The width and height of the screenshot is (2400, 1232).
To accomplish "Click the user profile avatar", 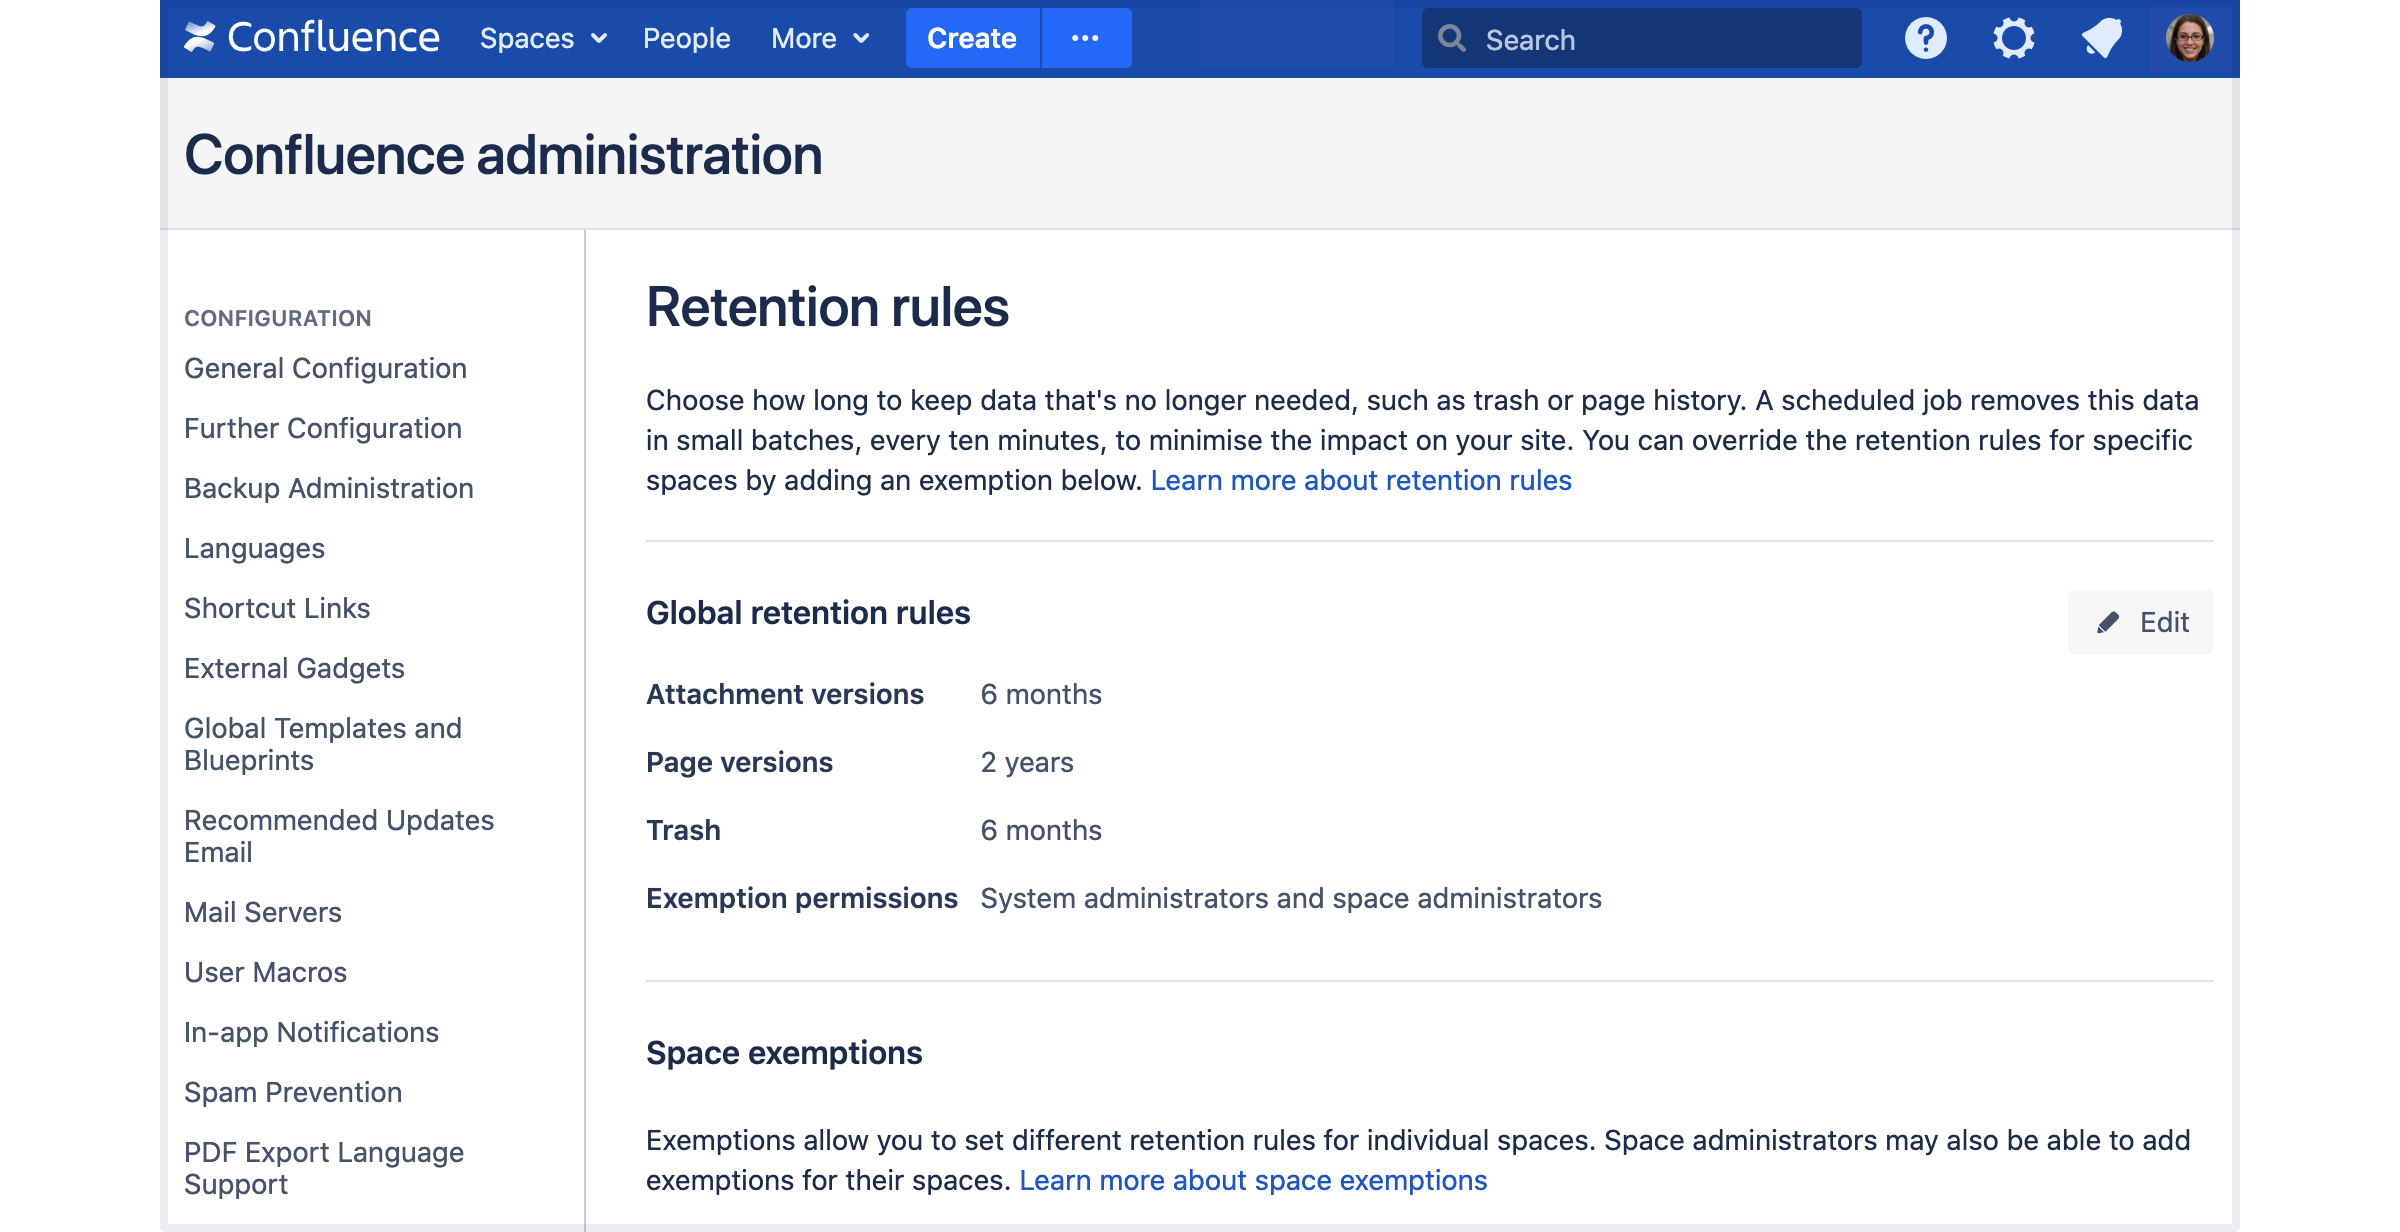I will [x=2189, y=39].
